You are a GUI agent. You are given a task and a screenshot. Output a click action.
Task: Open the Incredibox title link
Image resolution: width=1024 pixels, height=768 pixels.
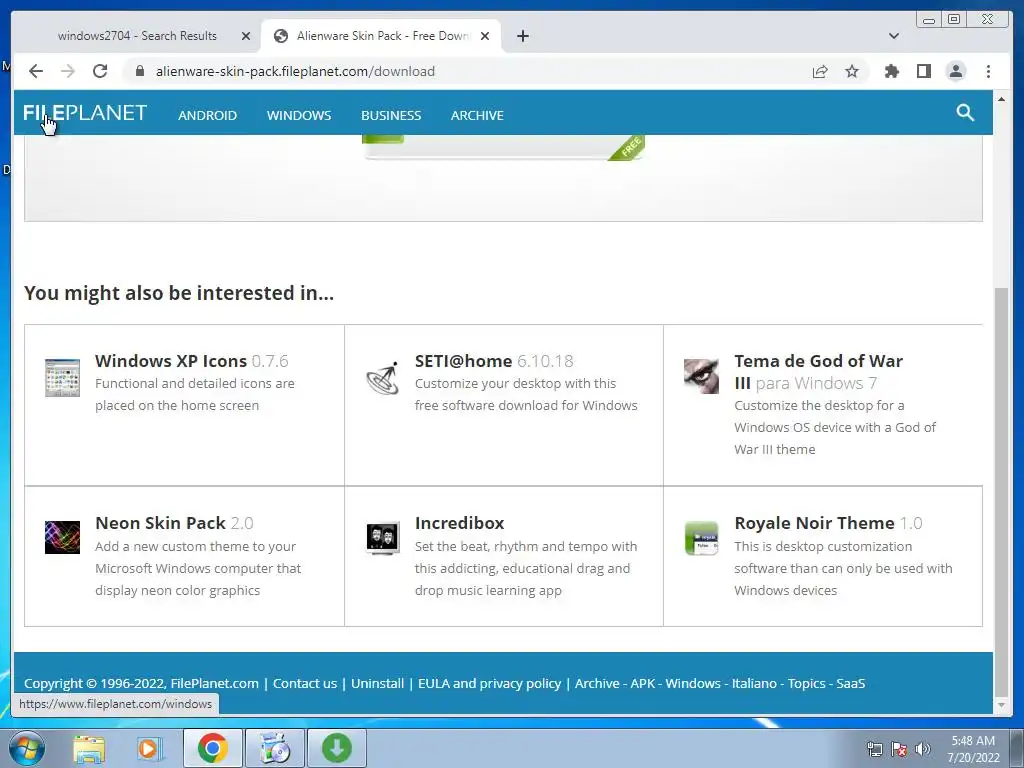click(x=460, y=523)
